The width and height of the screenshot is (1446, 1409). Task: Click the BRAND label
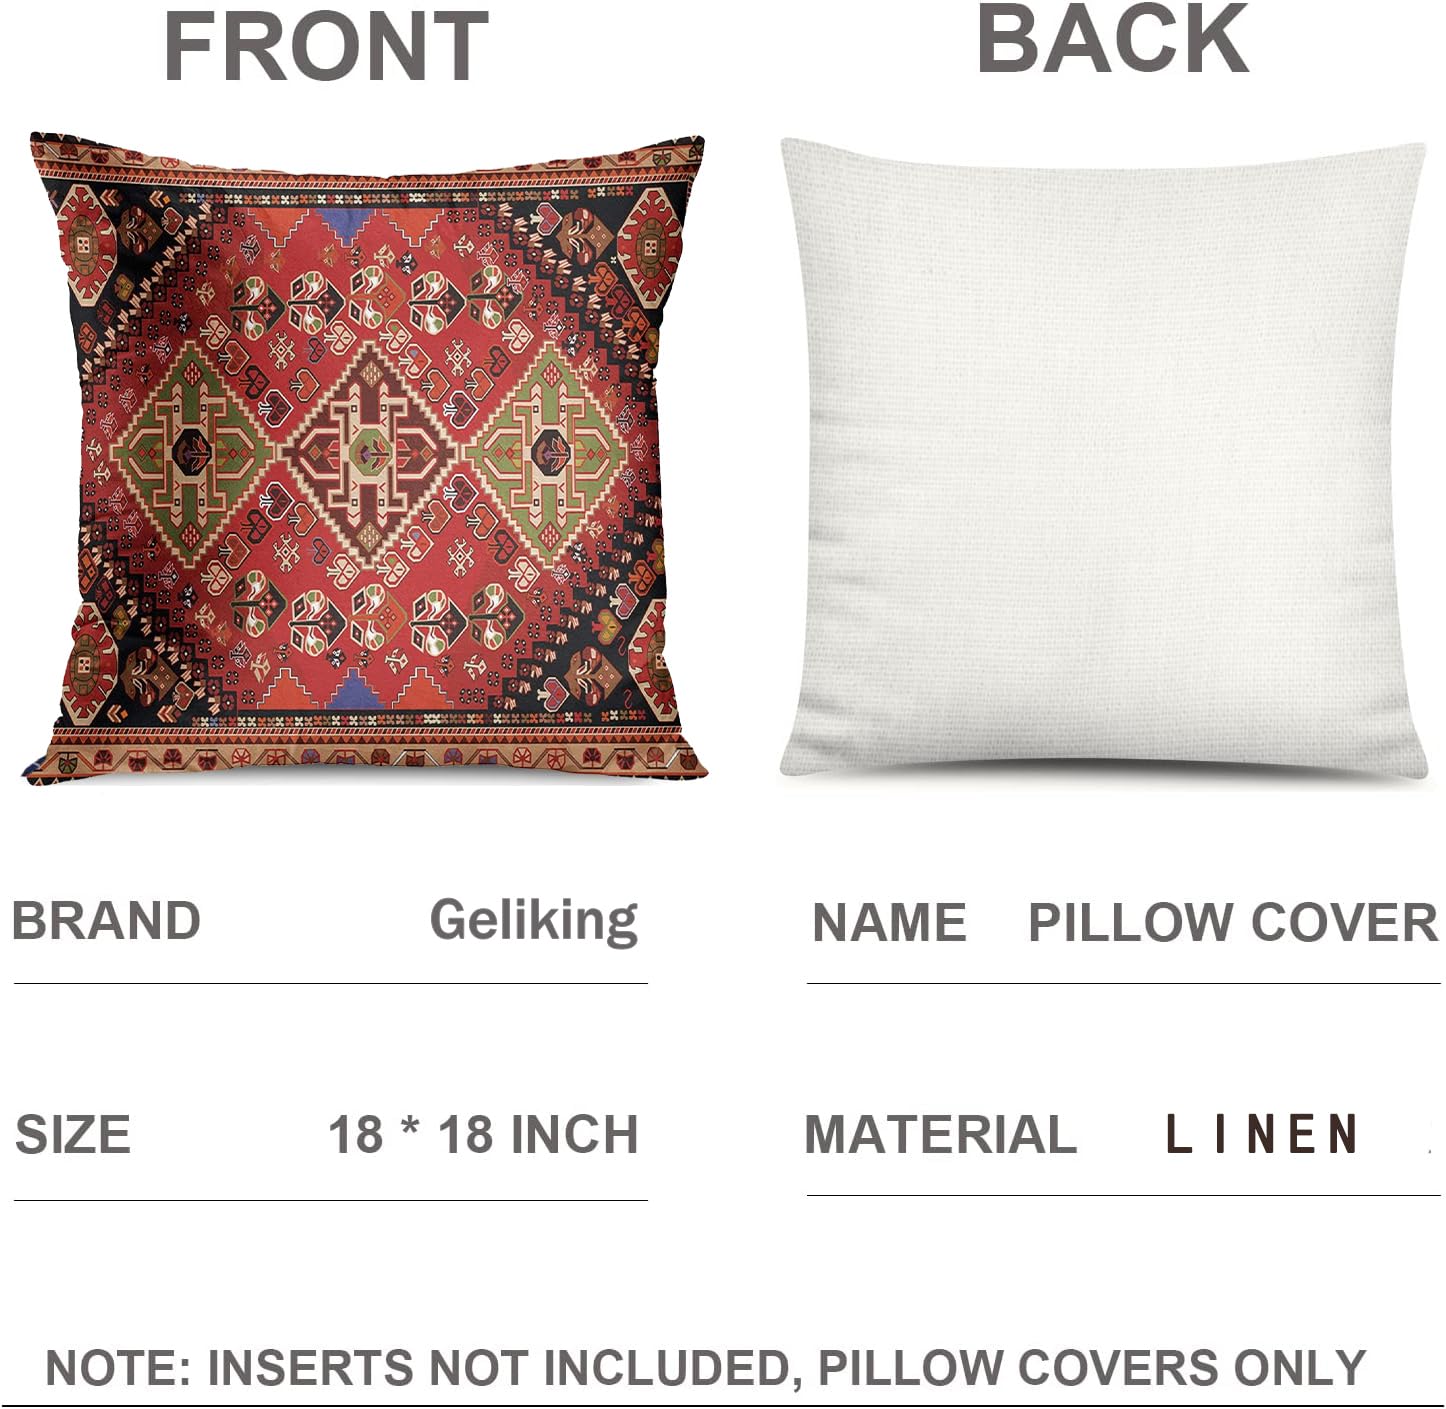106,920
